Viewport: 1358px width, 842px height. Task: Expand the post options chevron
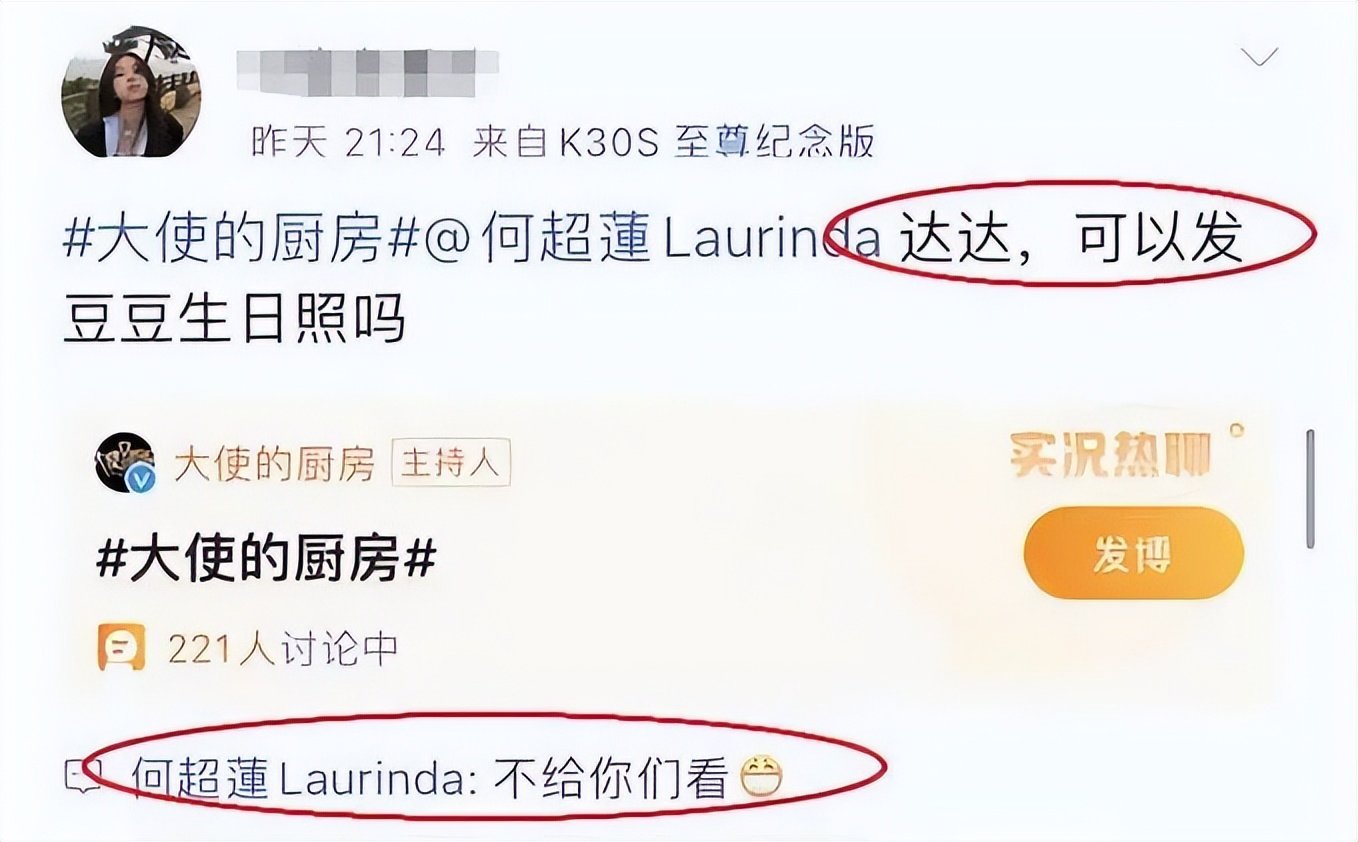click(1258, 57)
